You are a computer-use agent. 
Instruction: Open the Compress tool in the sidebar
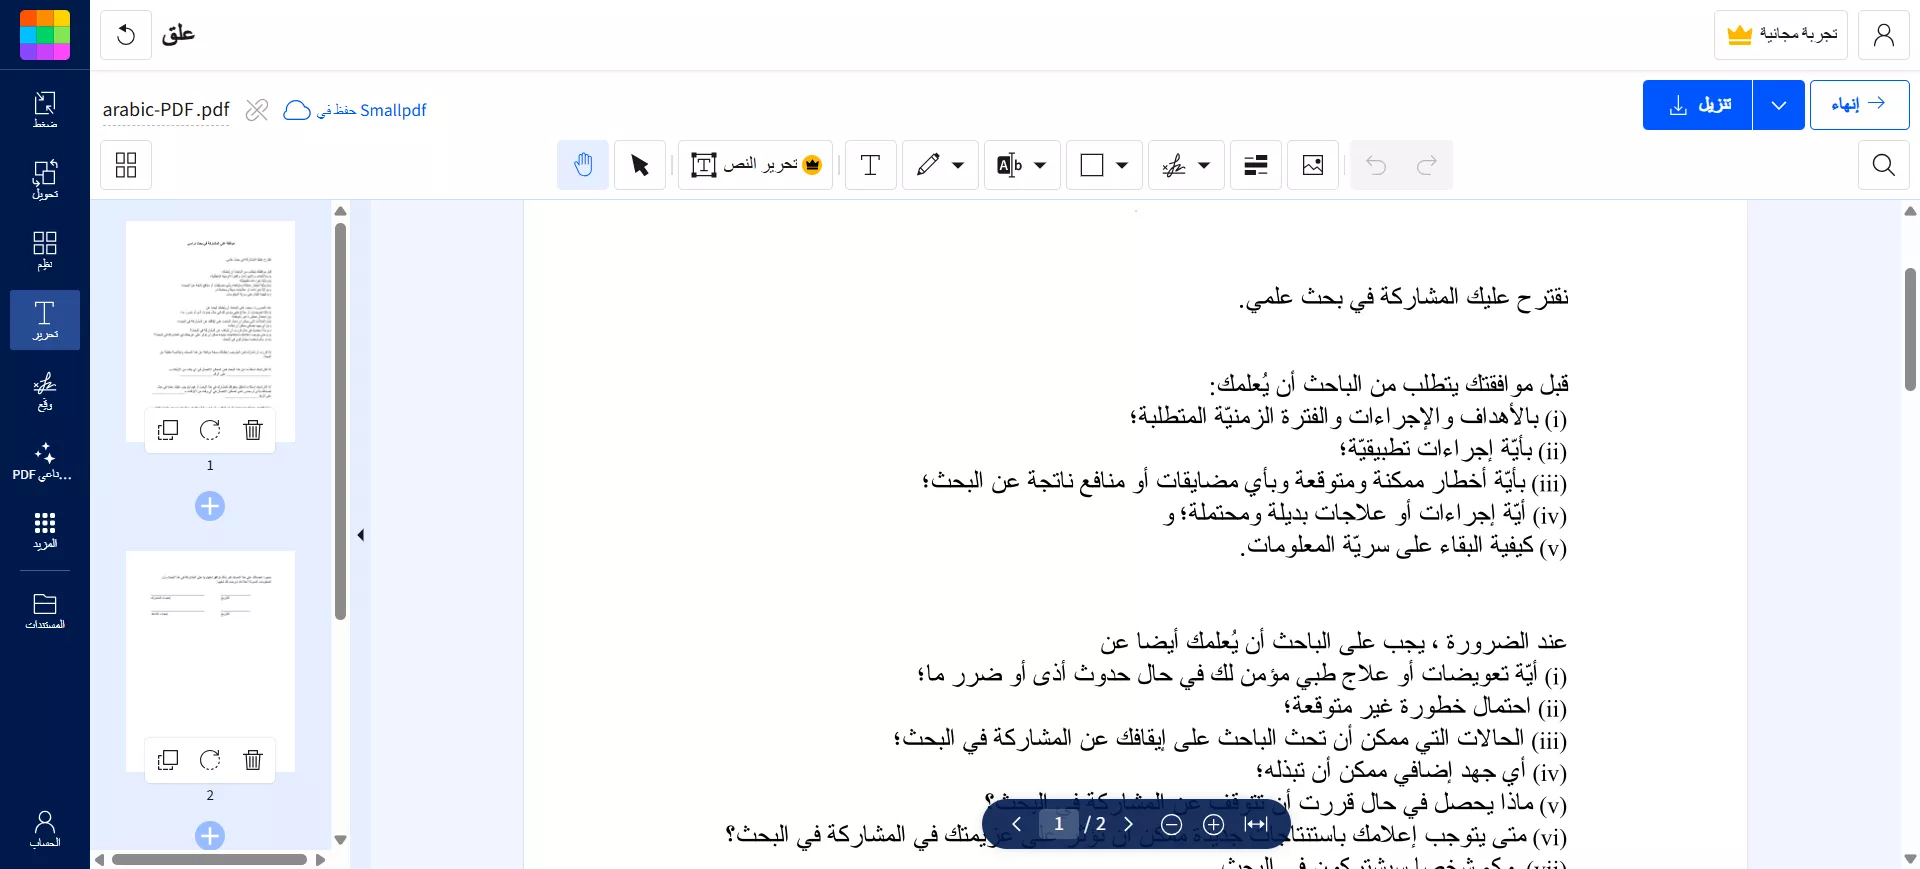[45, 110]
